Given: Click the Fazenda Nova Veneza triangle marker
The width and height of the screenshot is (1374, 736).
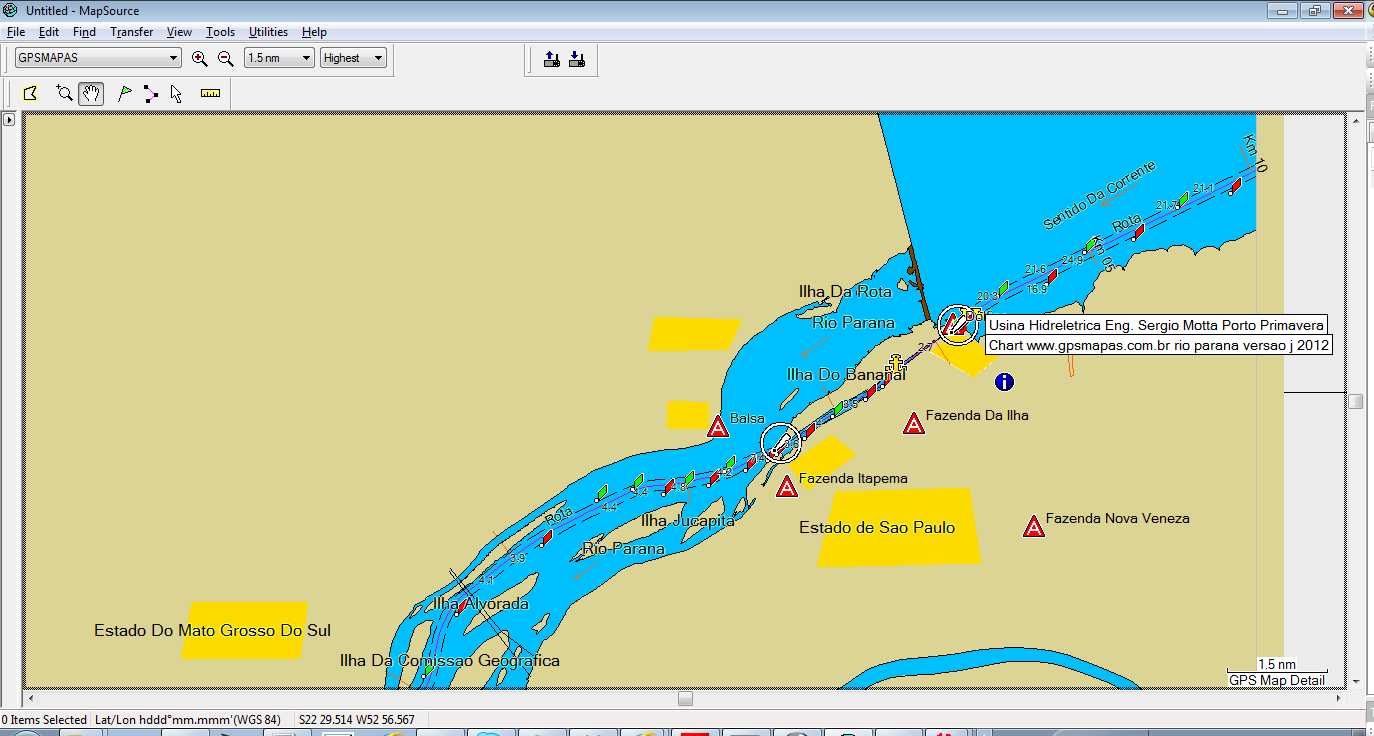Looking at the screenshot, I should coord(1033,527).
